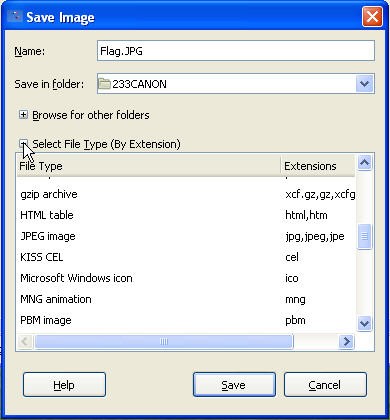Click the Name field containing Flag.JPG

point(236,51)
